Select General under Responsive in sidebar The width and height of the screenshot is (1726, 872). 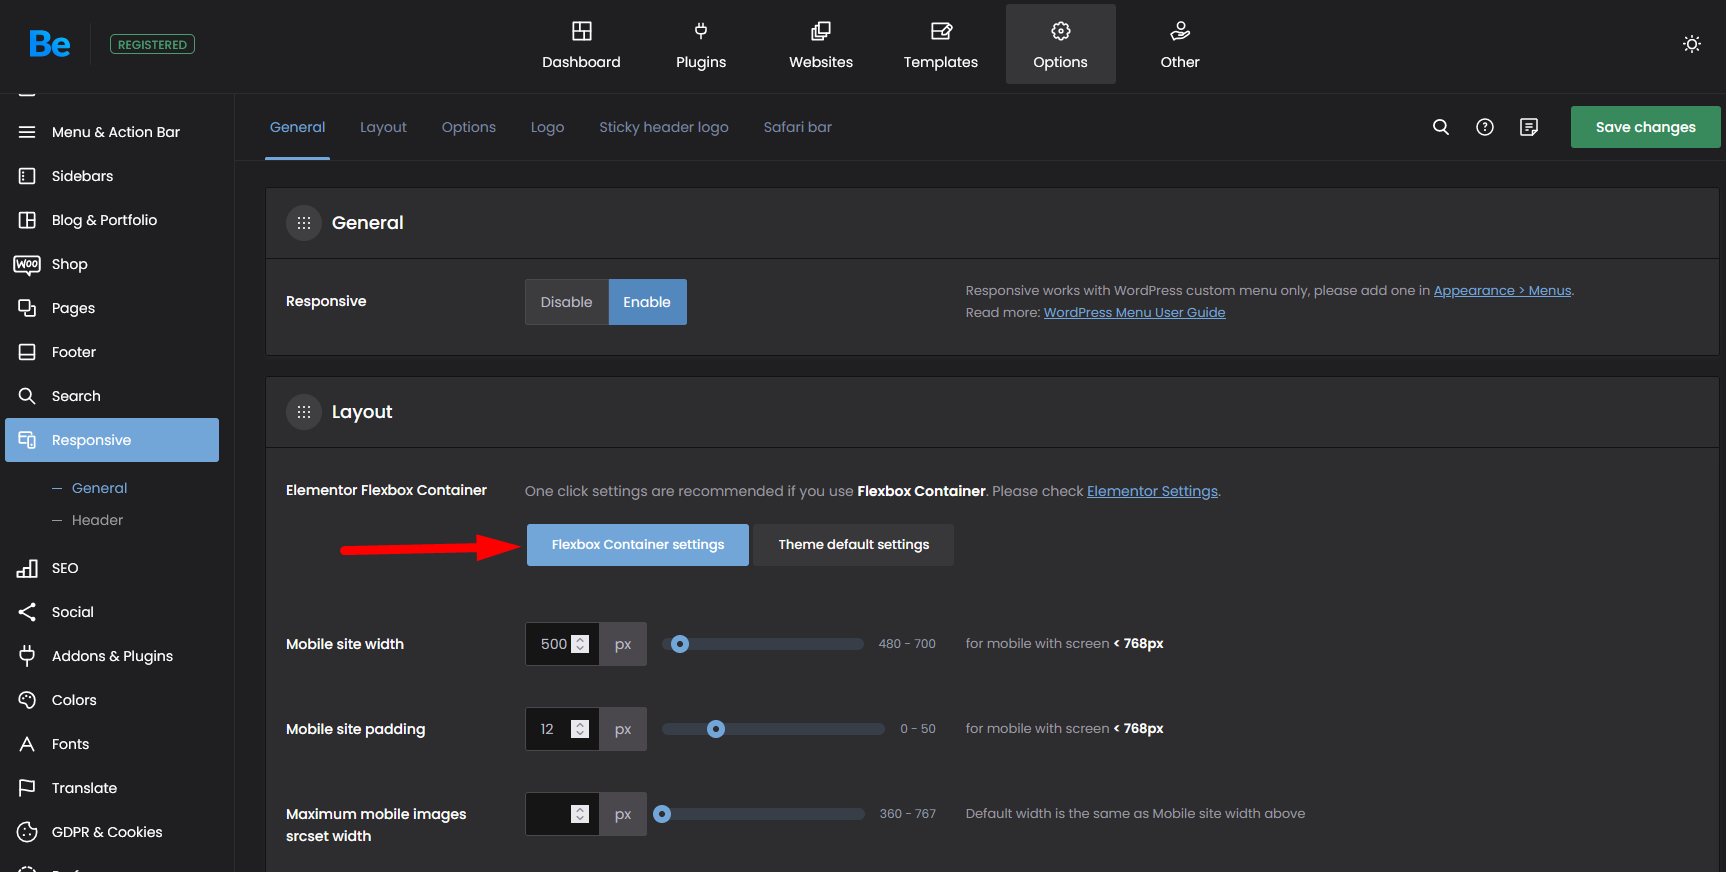(99, 488)
